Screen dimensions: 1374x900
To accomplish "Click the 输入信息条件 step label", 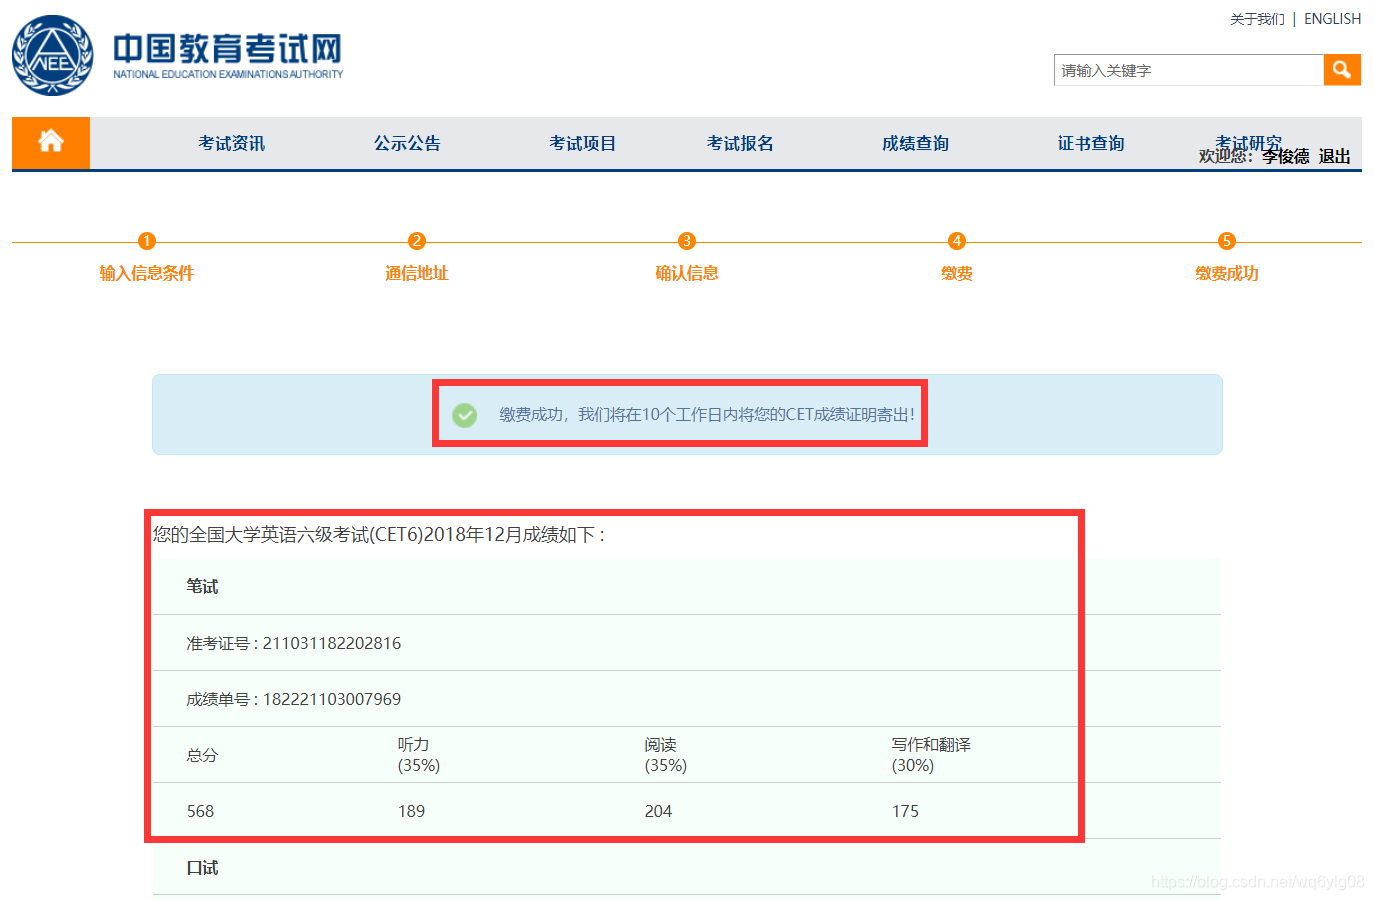I will pos(146,273).
